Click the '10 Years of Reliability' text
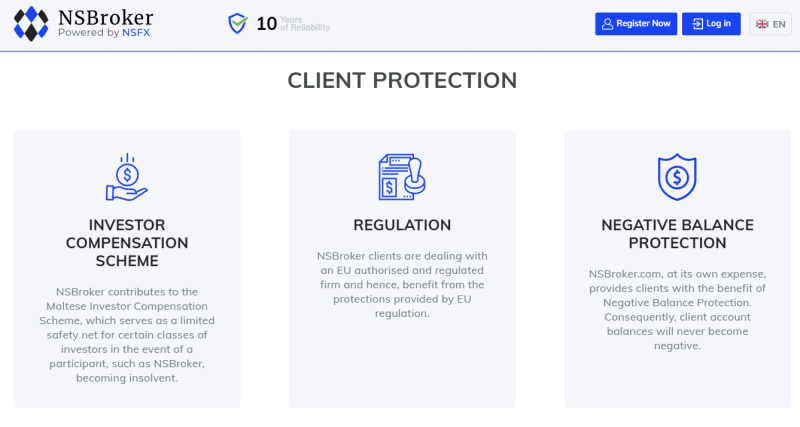Screen dimensions: 800x427 tap(293, 23)
